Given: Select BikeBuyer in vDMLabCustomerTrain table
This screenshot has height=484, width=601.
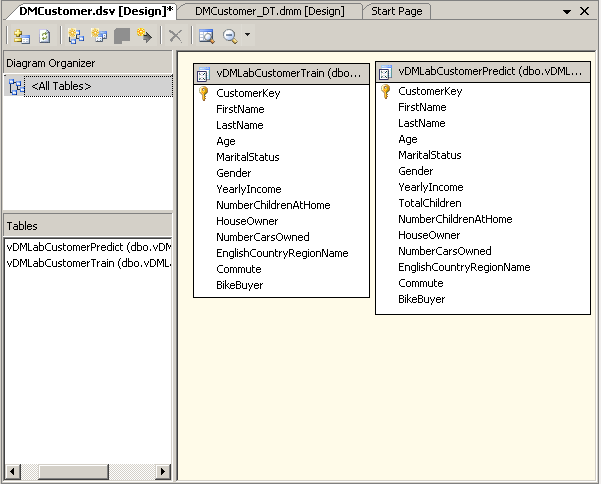Looking at the screenshot, I should (x=240, y=285).
